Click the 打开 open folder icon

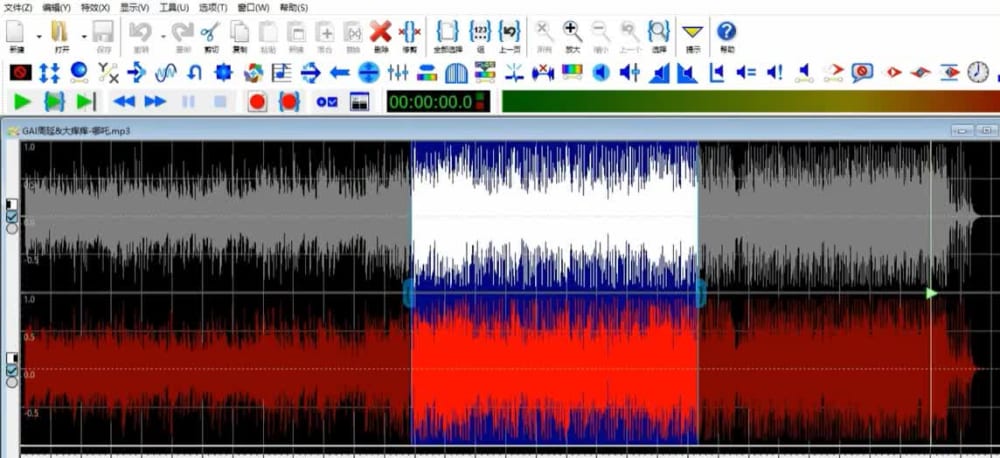point(61,32)
